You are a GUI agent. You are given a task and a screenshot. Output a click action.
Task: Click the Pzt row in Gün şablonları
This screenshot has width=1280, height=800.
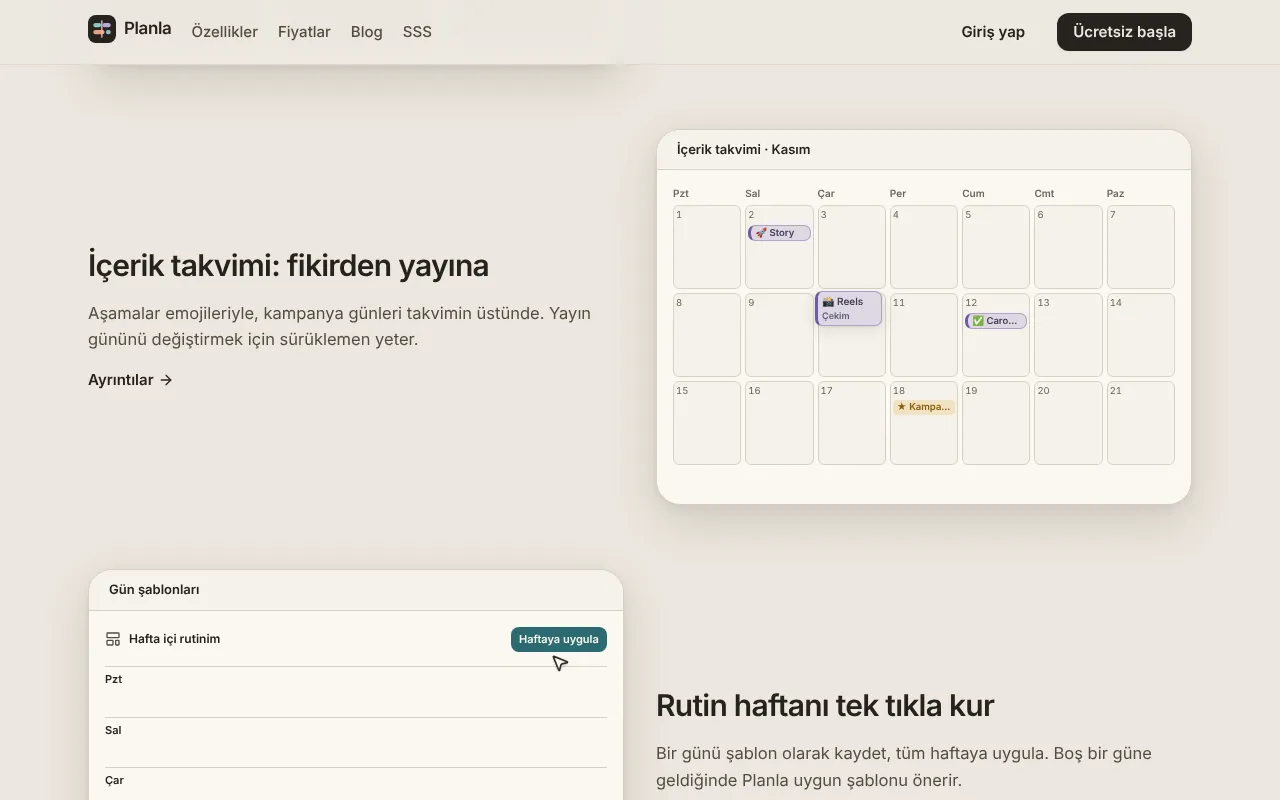(x=356, y=692)
